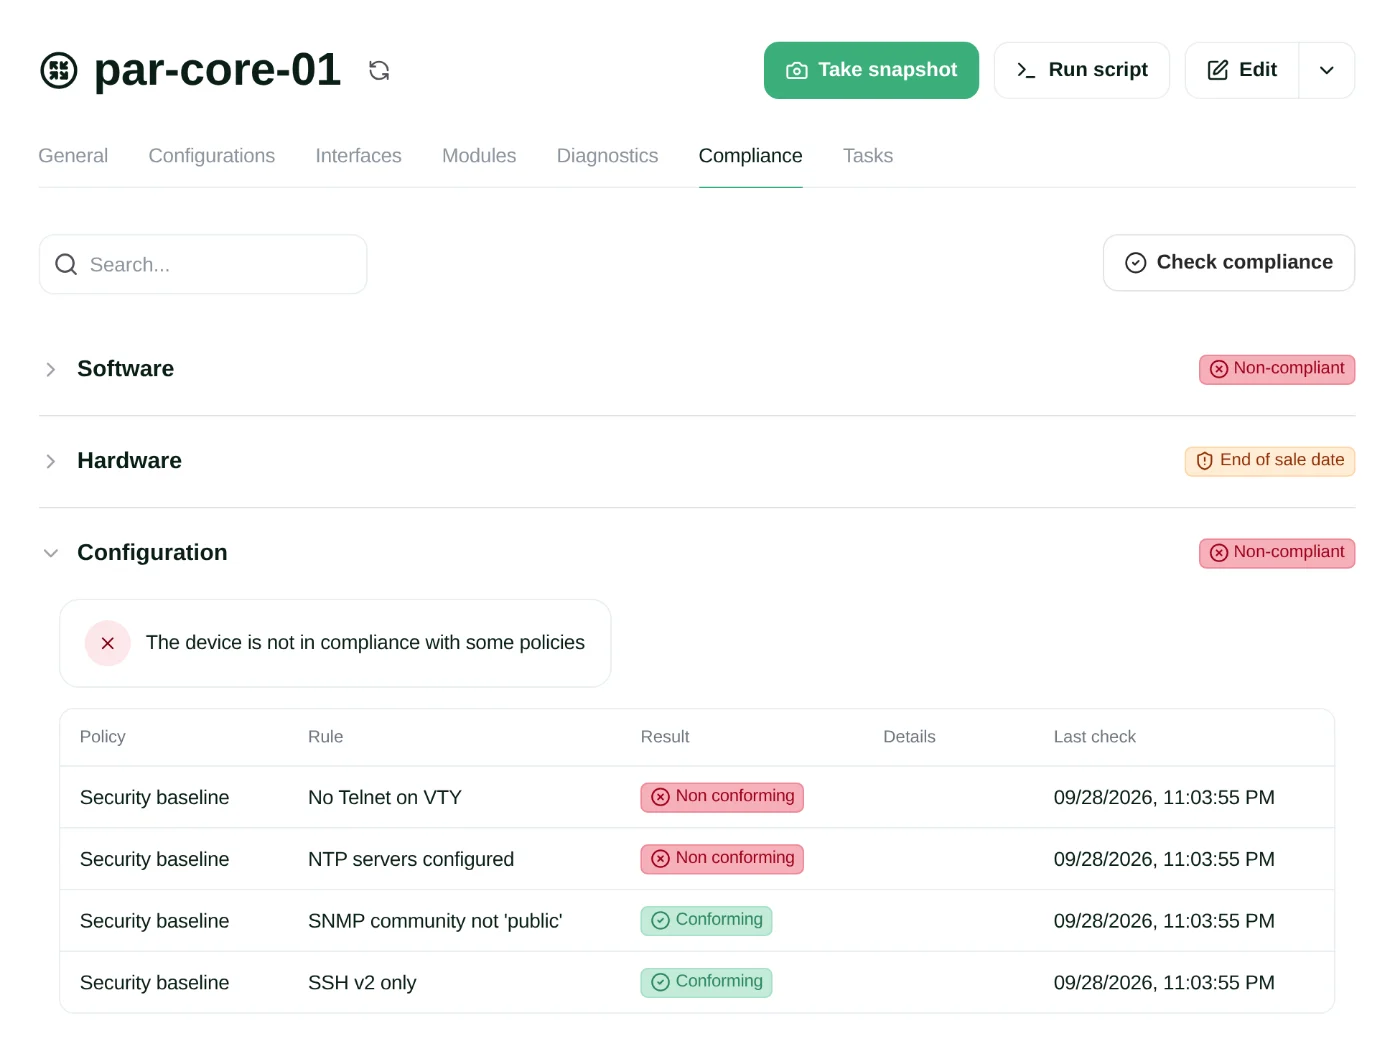Click the 'not in compliance with some policies' message

365,643
